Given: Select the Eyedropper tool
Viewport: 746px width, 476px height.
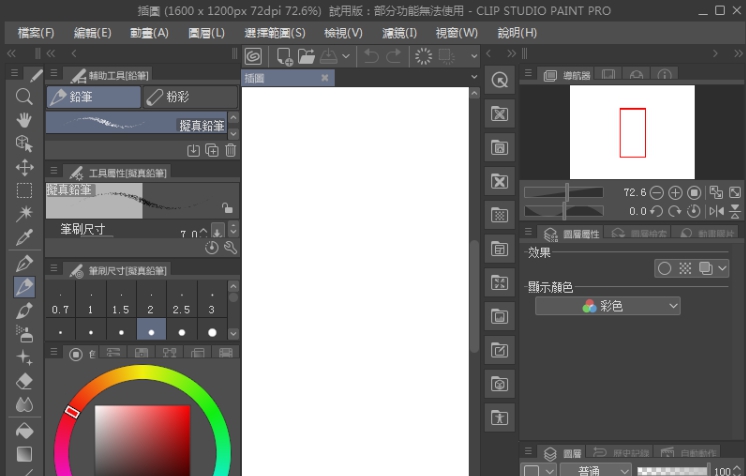Looking at the screenshot, I should pos(24,237).
